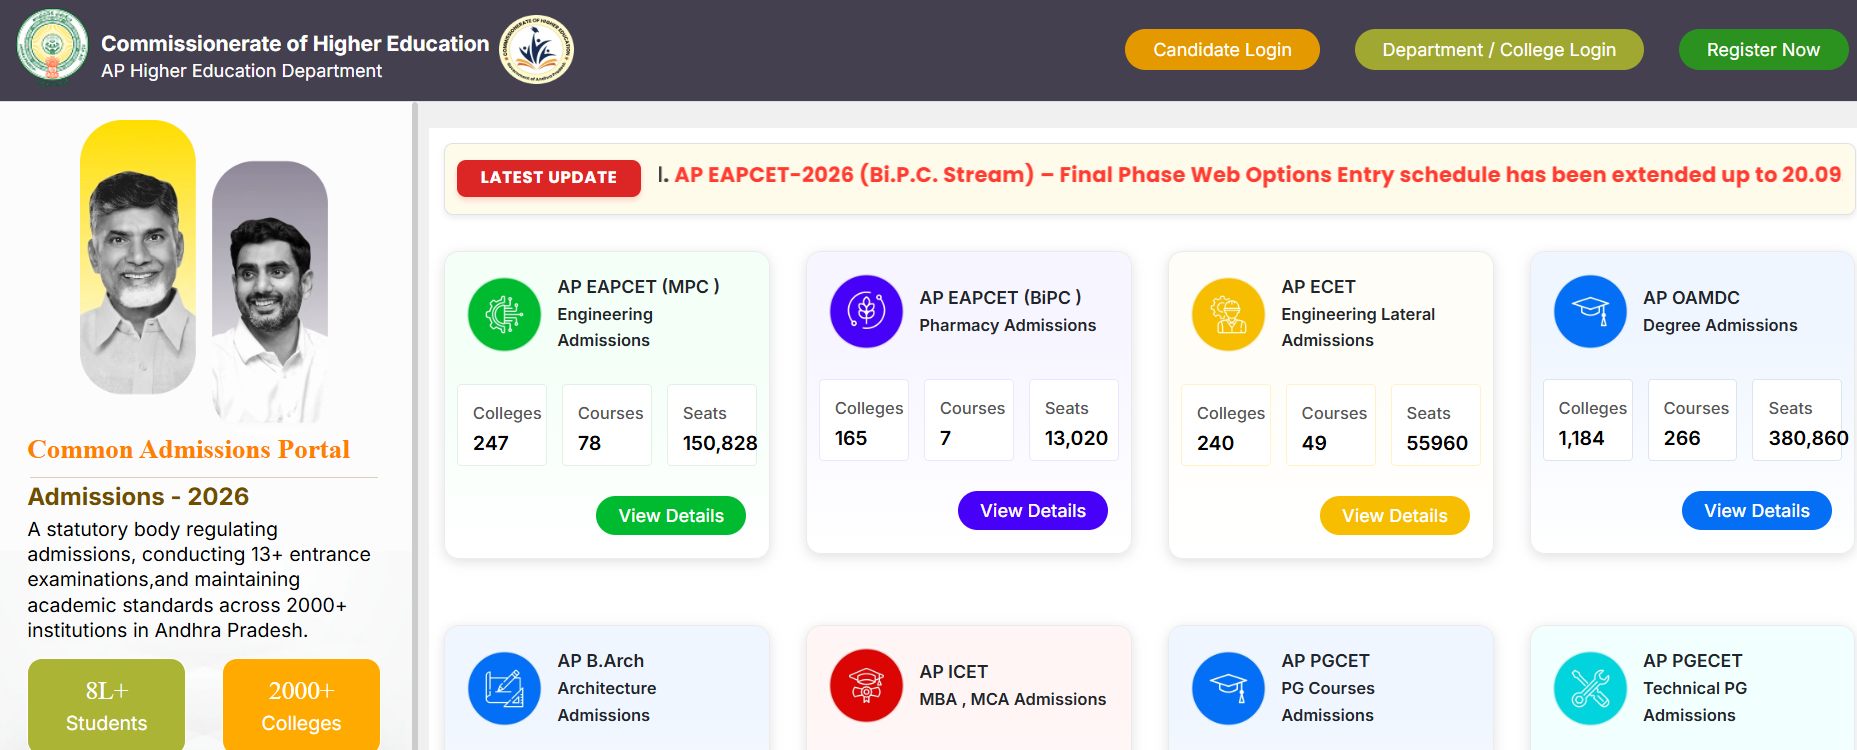Click Courses 49 stat in ECET card
The width and height of the screenshot is (1857, 750).
1331,425
